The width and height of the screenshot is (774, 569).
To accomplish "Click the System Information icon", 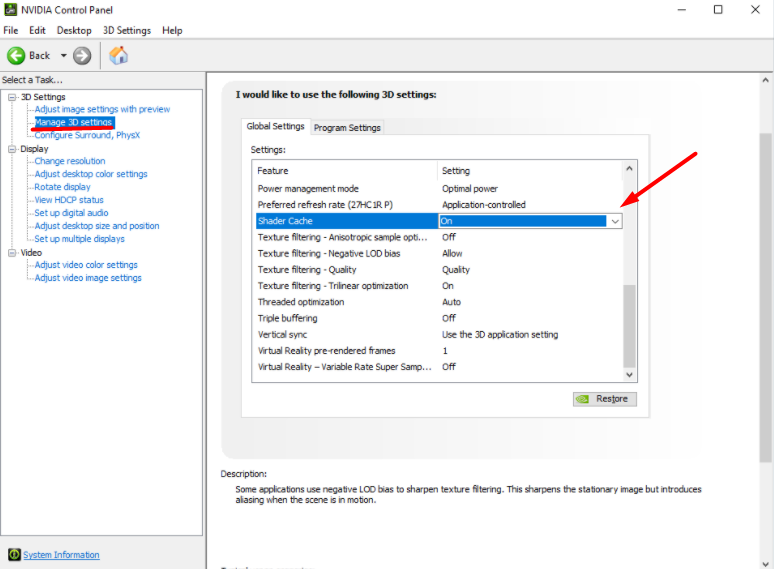I will [x=14, y=554].
